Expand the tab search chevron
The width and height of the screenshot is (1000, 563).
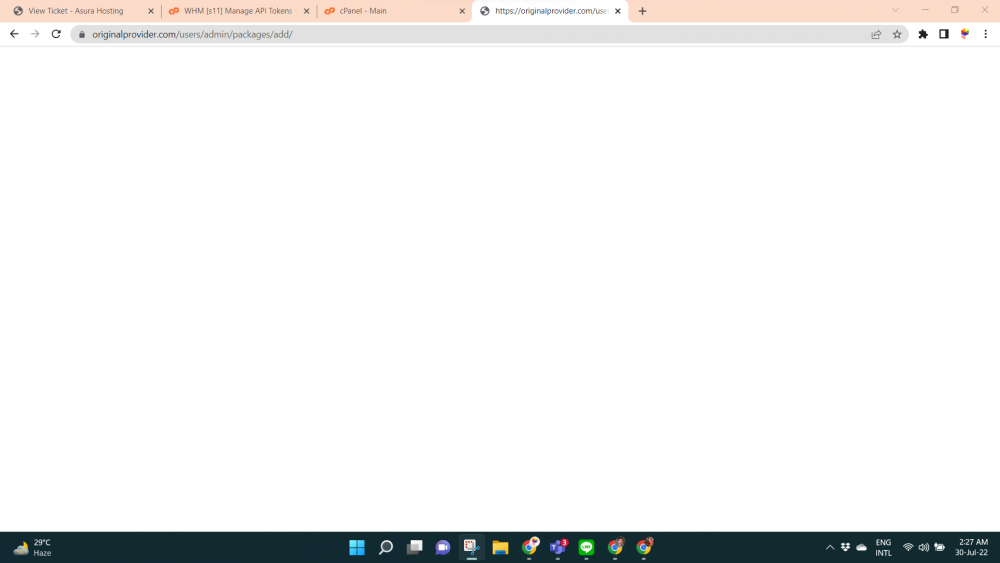(x=895, y=10)
